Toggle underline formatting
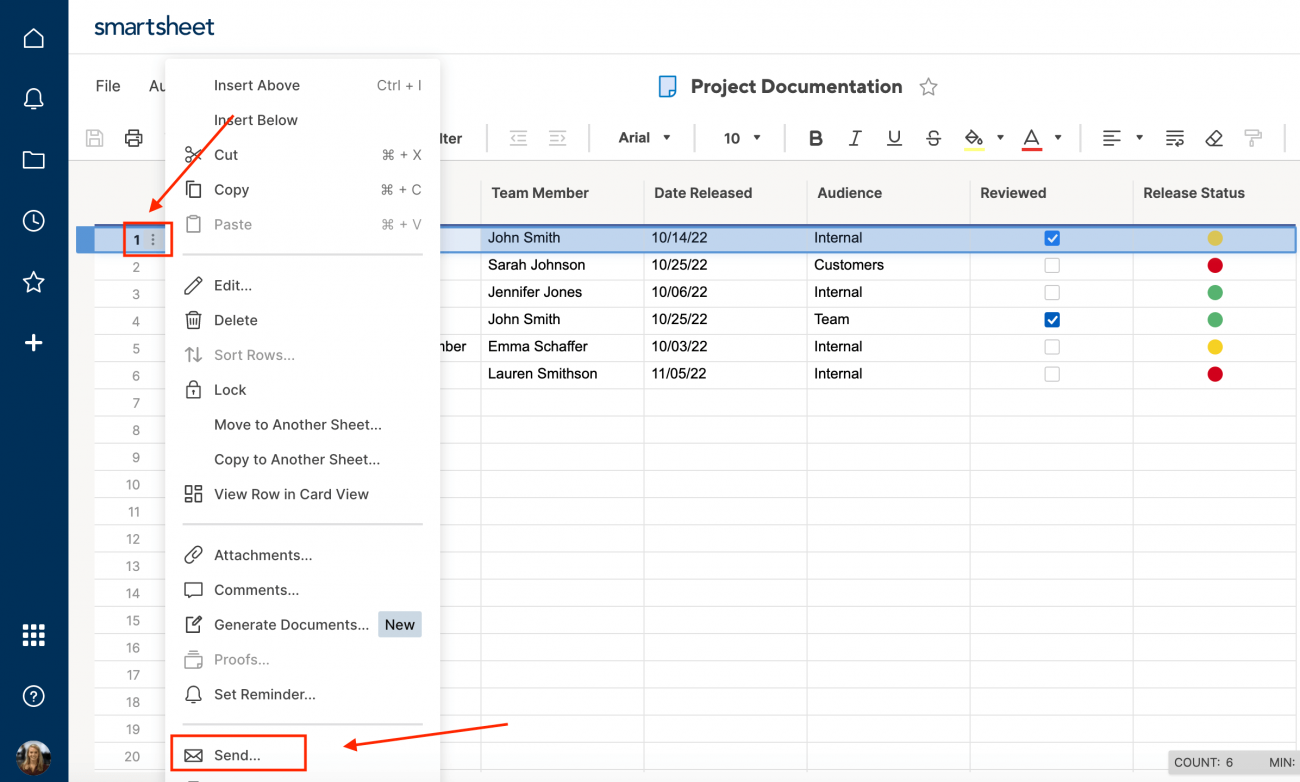 [893, 138]
